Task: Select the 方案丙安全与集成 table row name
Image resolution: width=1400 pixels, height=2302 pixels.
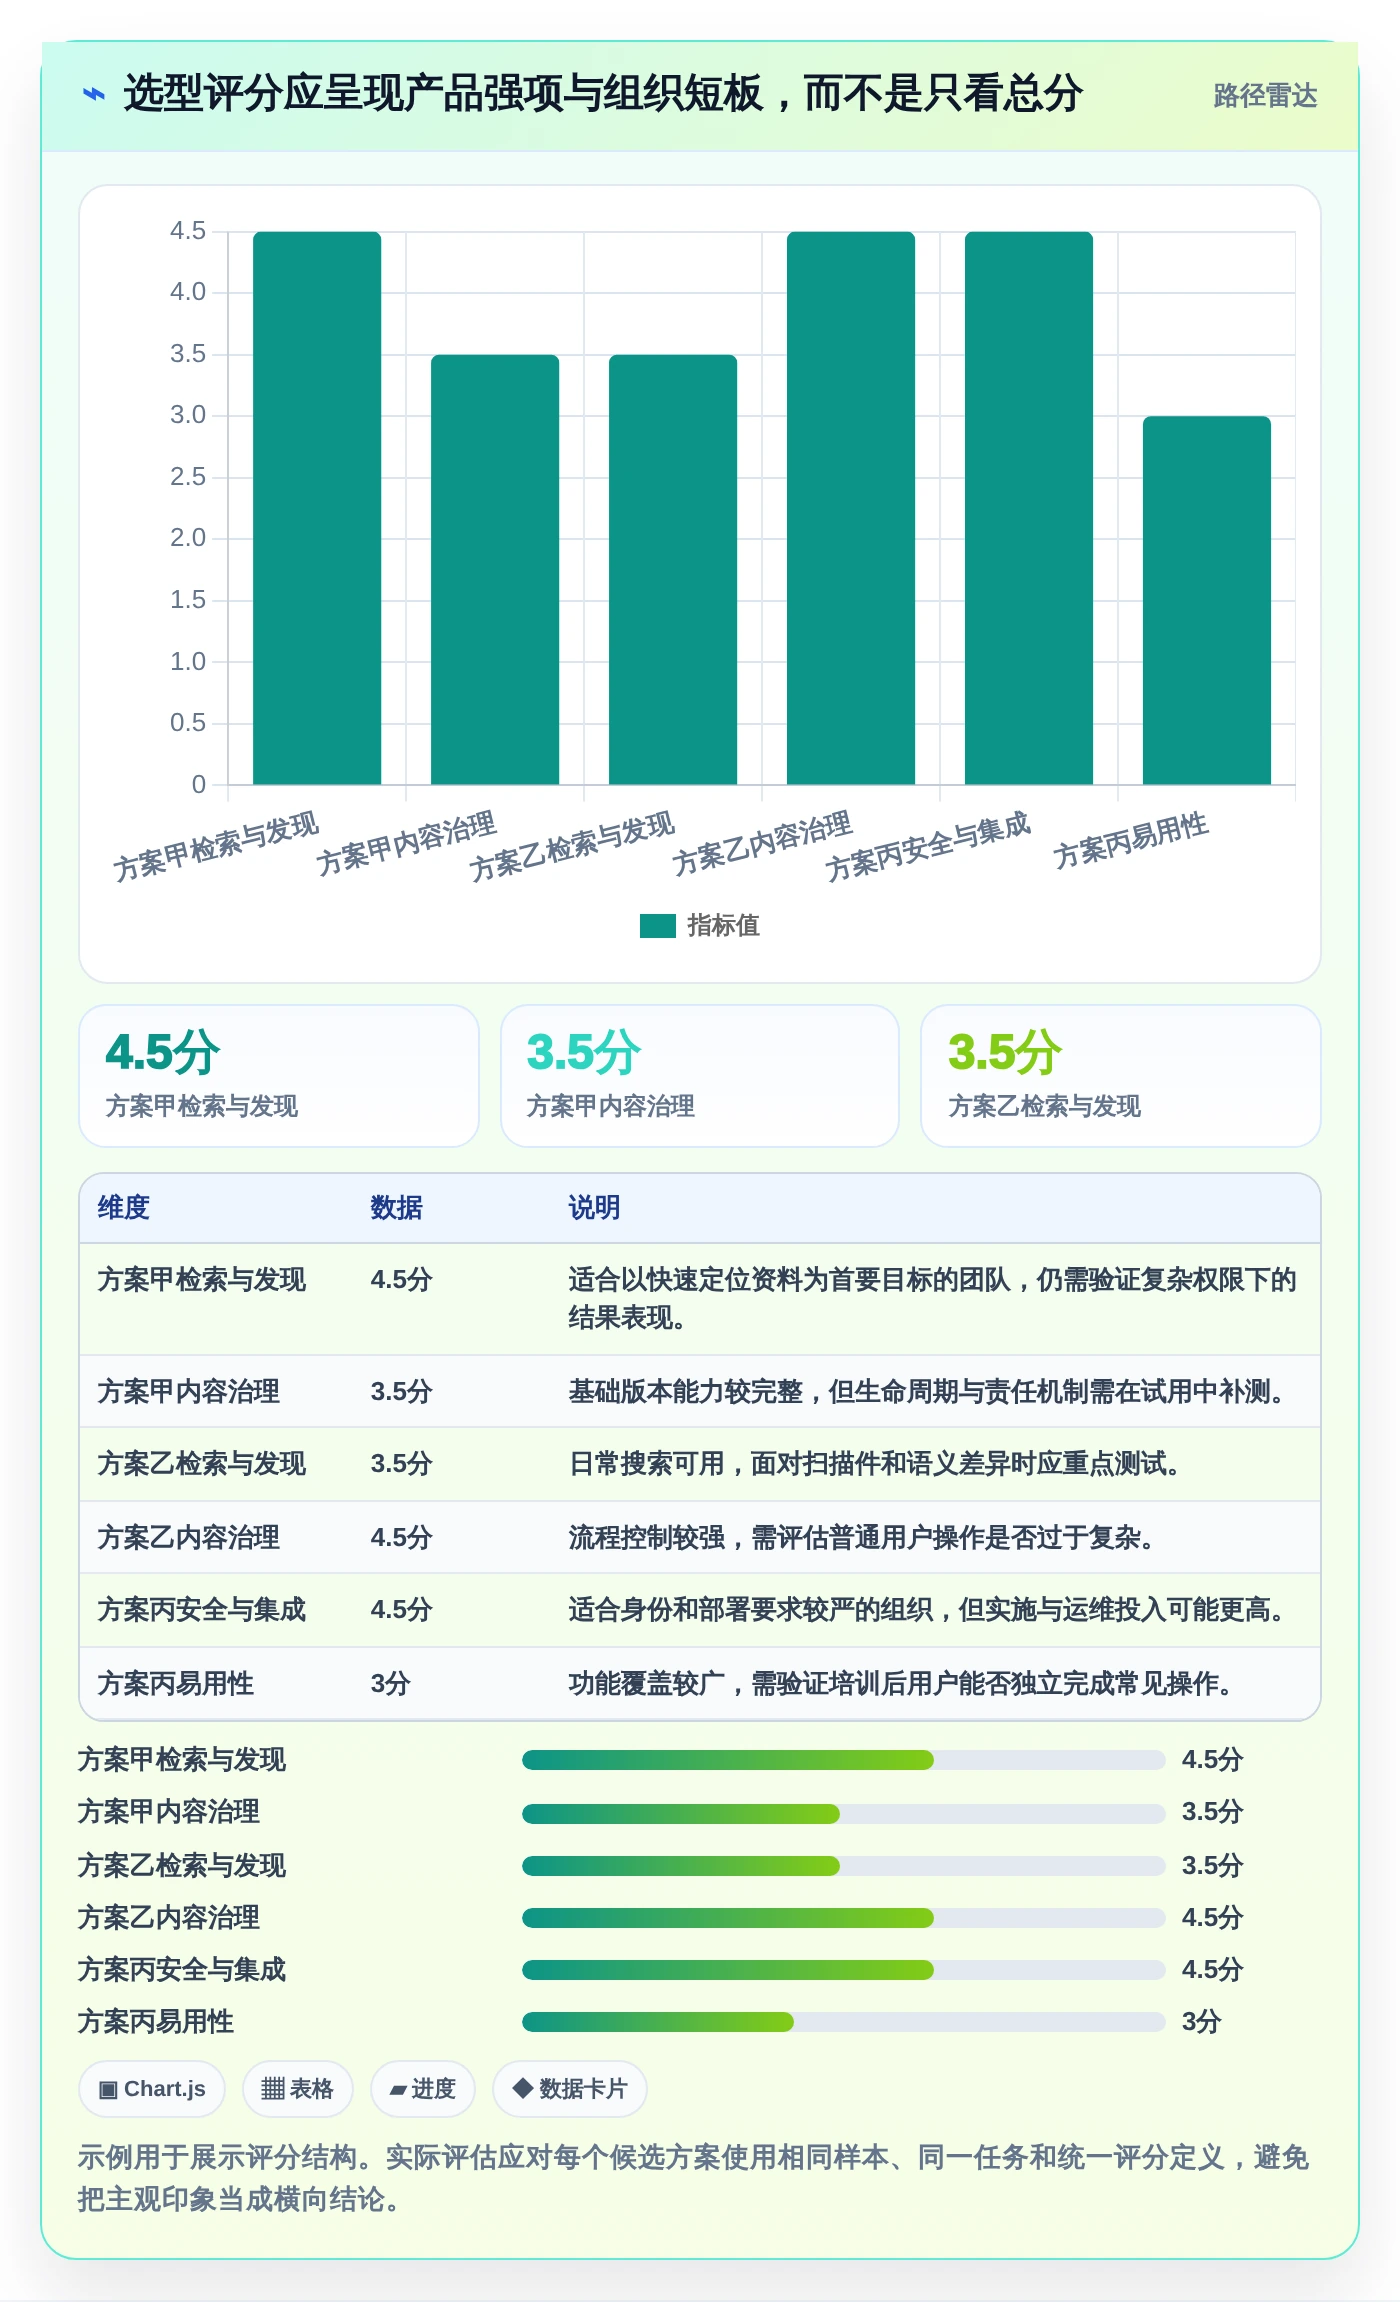Action: click(202, 1610)
